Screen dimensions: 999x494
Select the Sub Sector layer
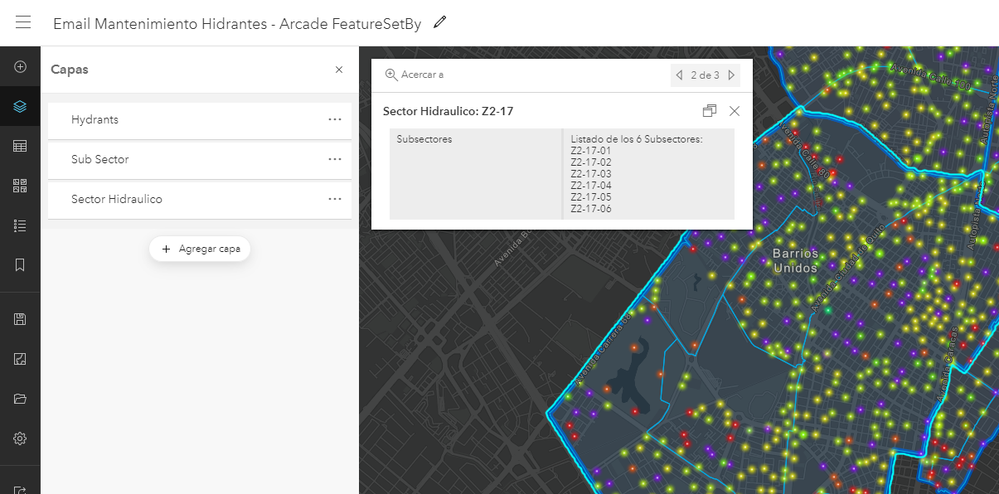click(x=199, y=159)
